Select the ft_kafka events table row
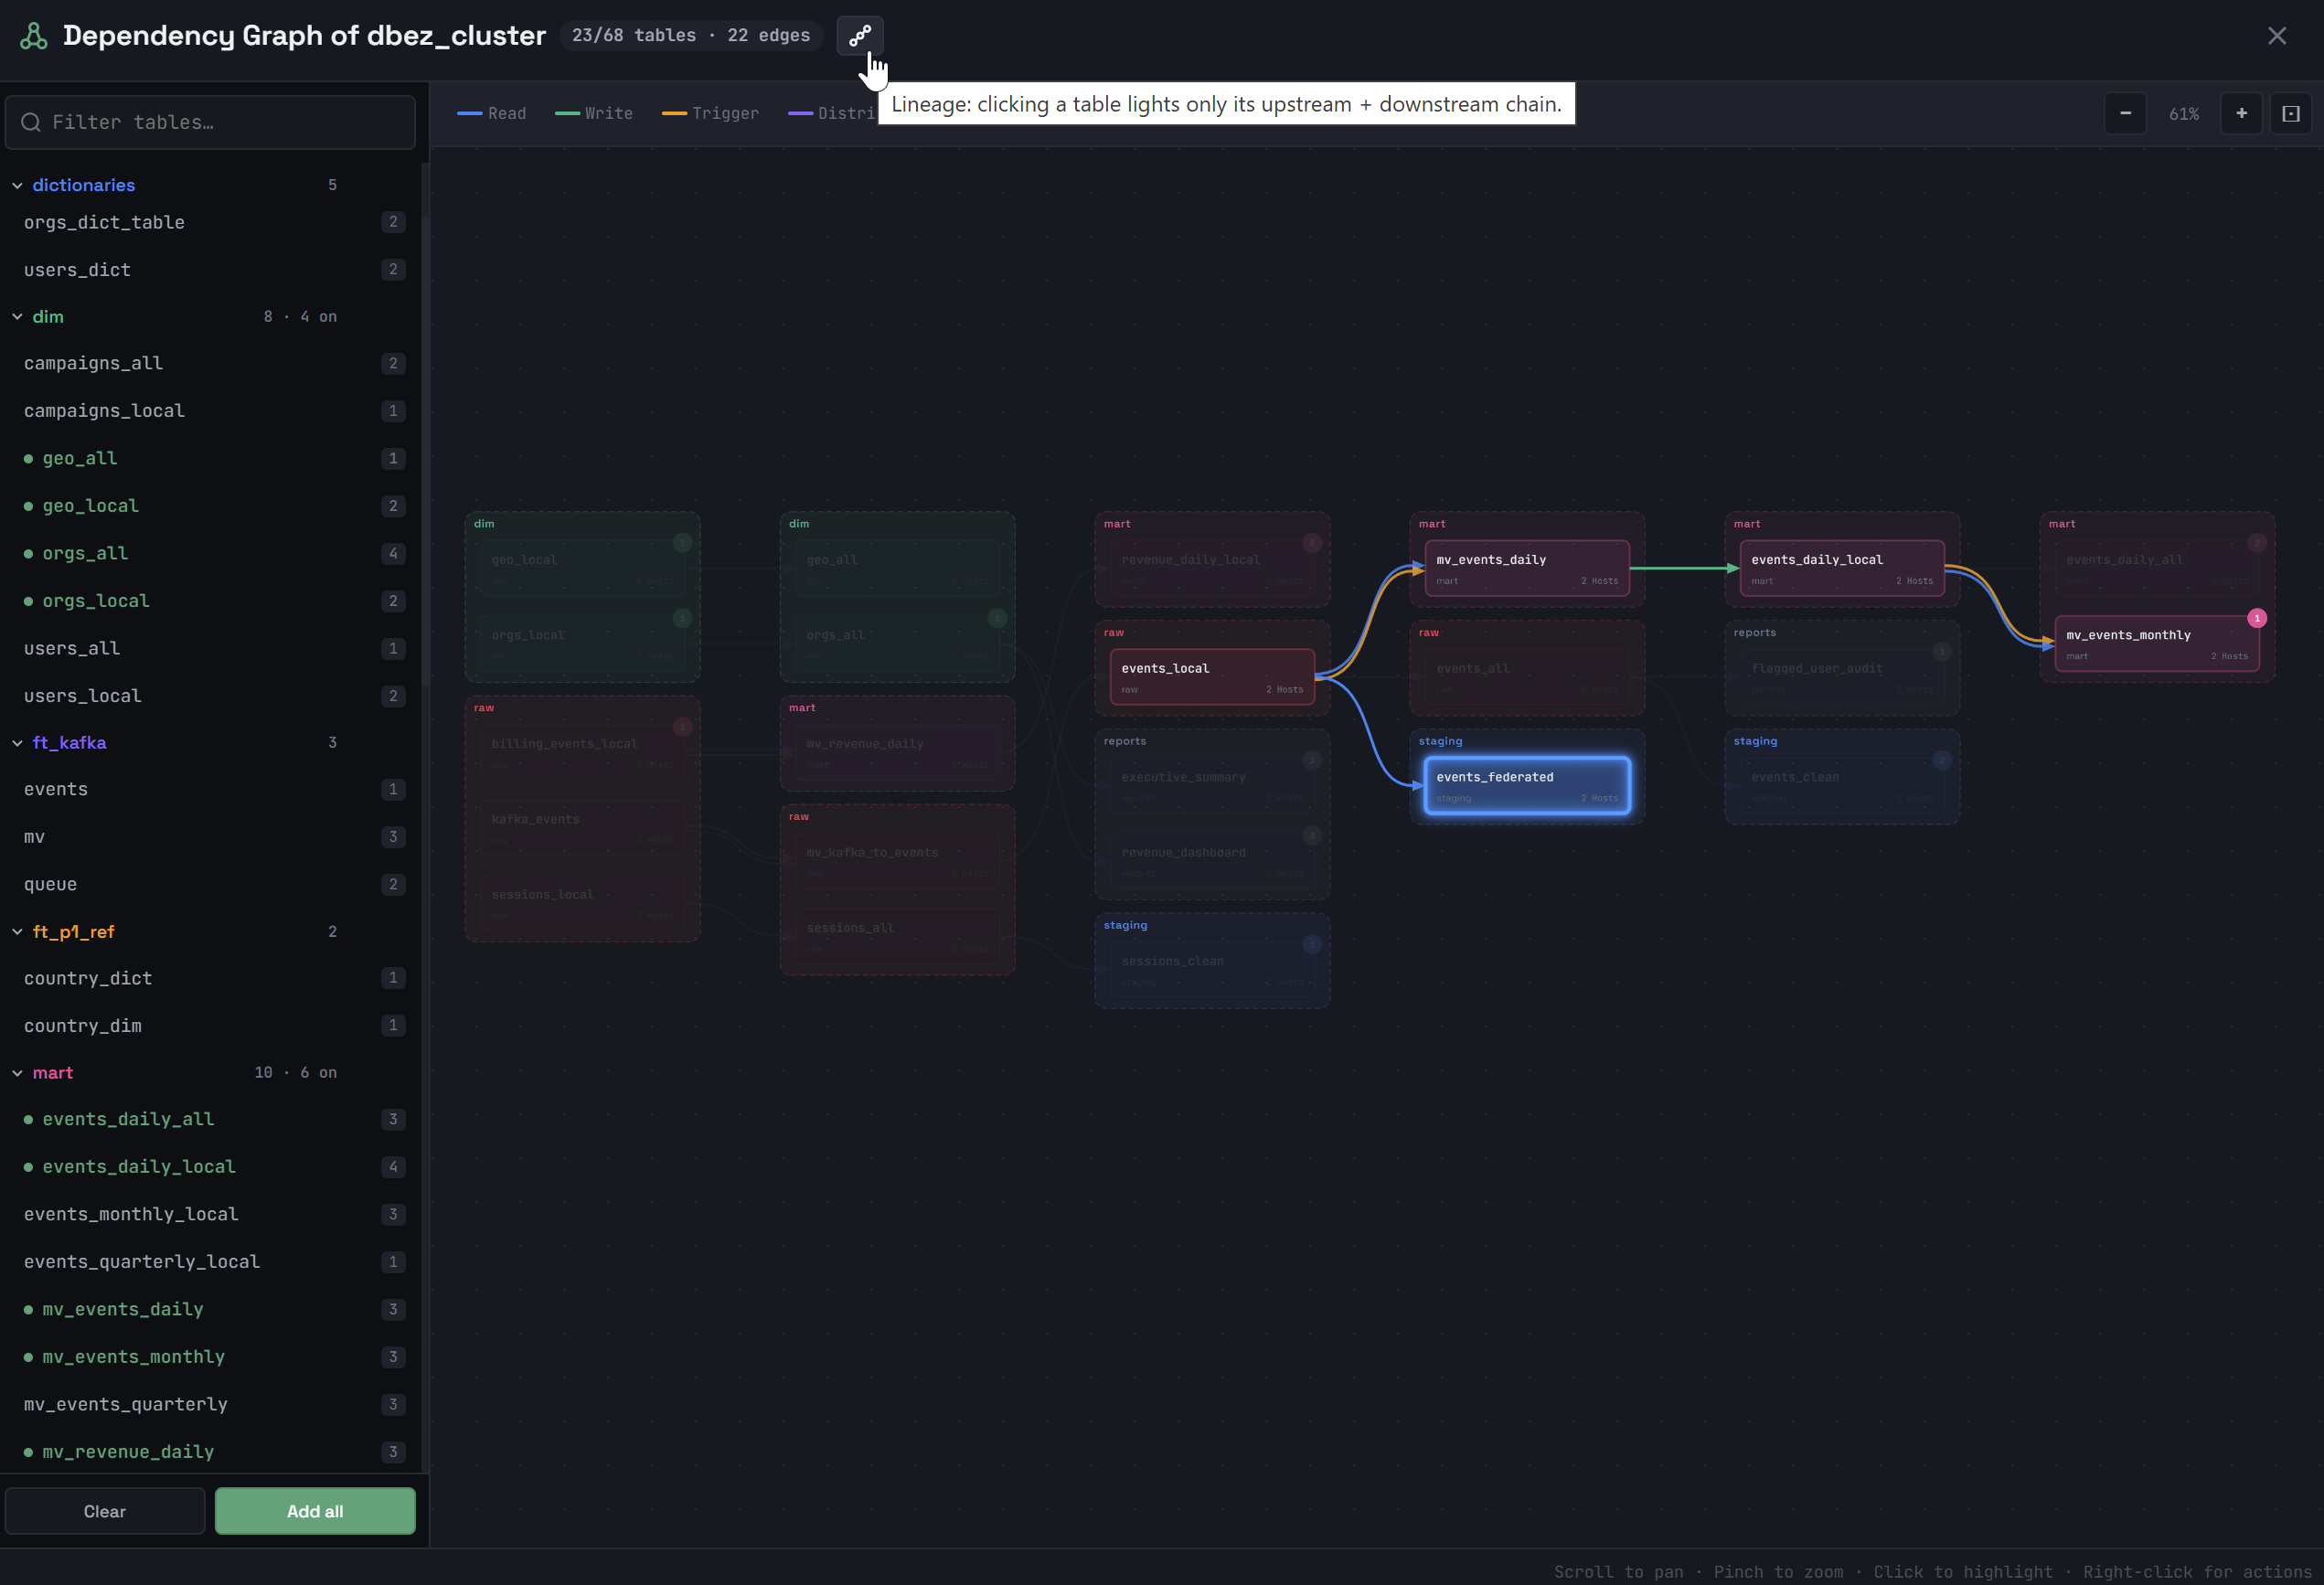This screenshot has height=1585, width=2324. pyautogui.click(x=210, y=789)
